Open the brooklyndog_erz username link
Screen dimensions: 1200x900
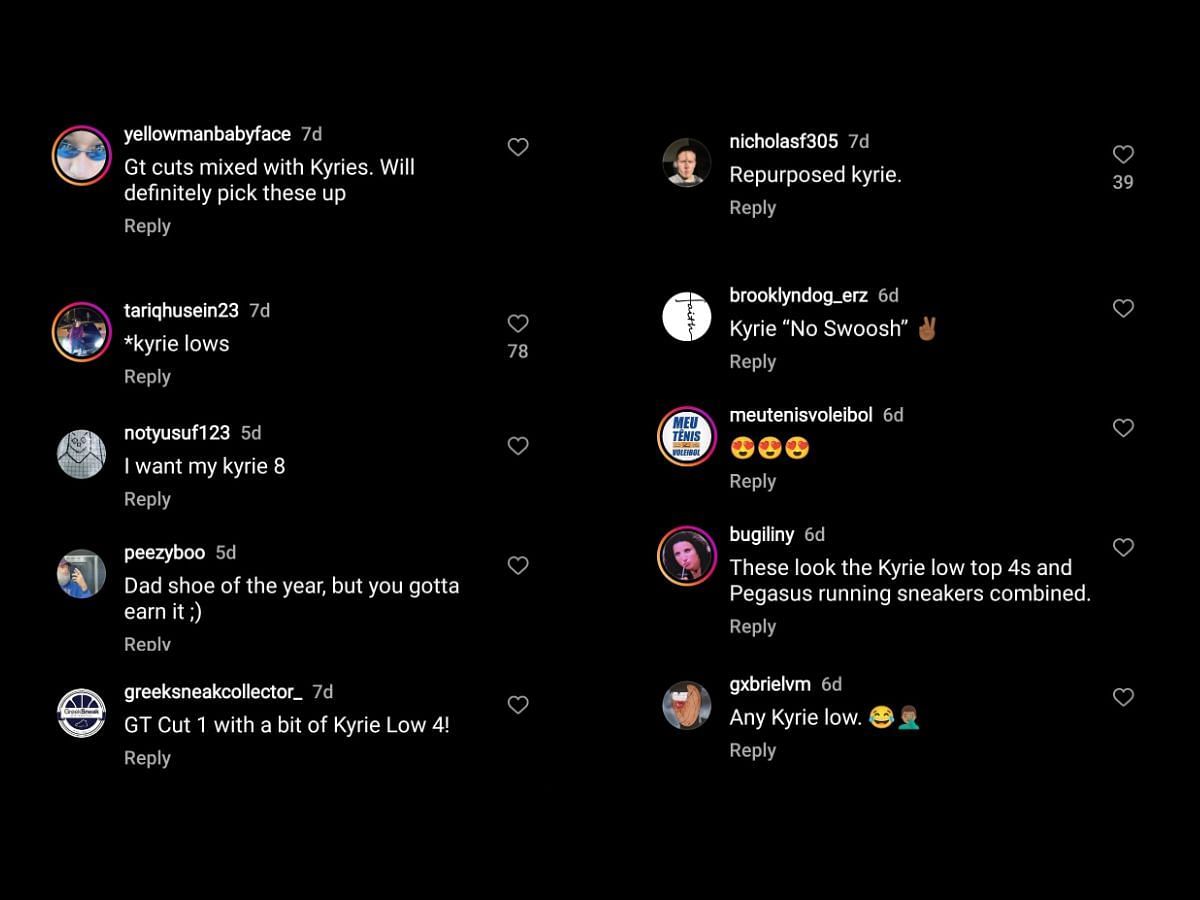click(x=799, y=295)
